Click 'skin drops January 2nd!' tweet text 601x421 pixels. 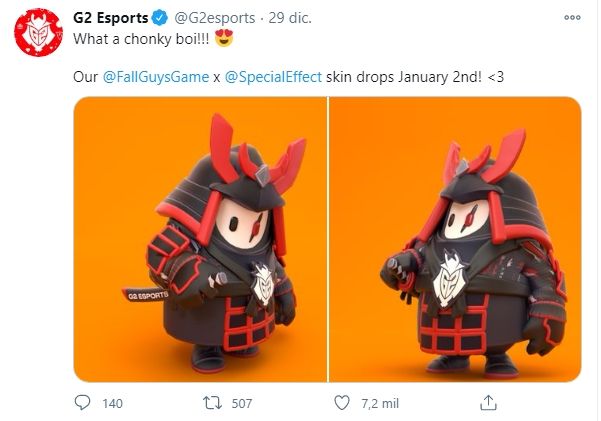coord(404,77)
